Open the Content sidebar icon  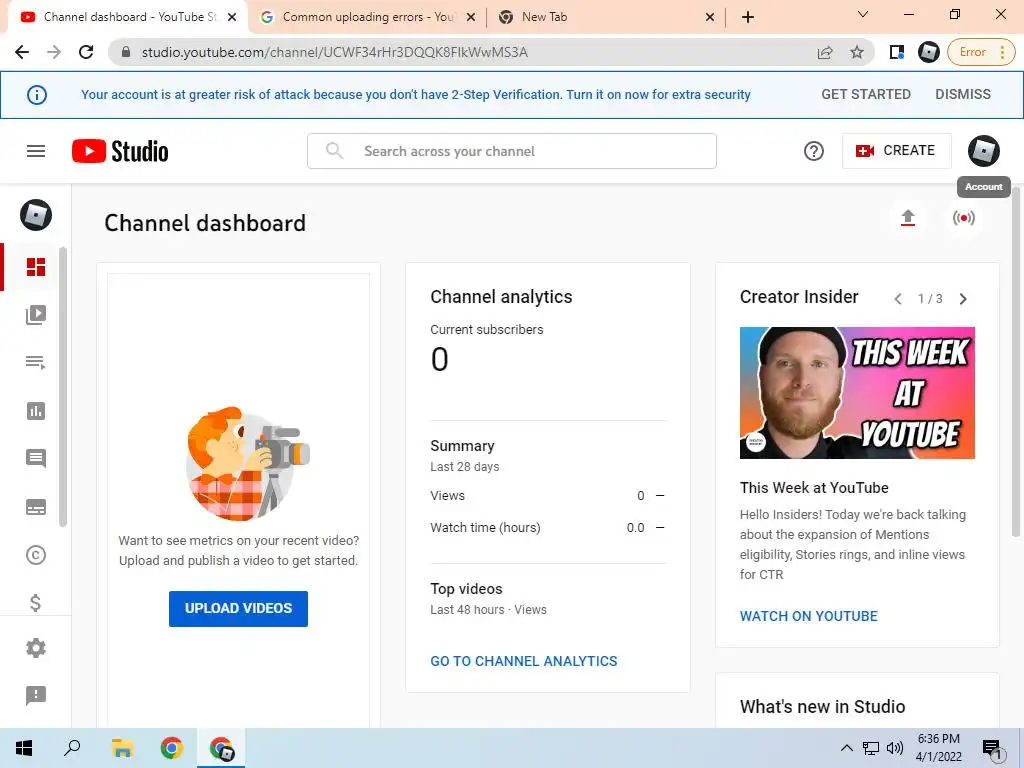pyautogui.click(x=36, y=315)
